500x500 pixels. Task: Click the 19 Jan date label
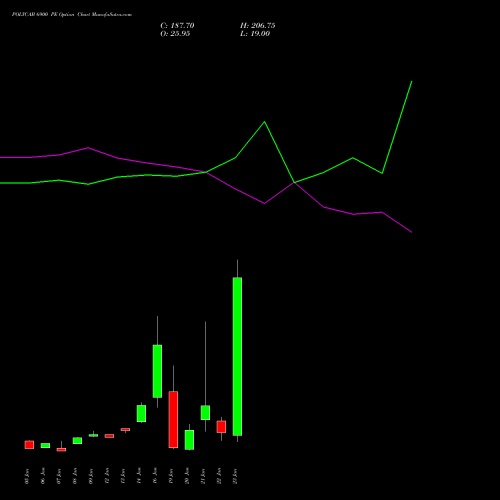[x=171, y=476]
